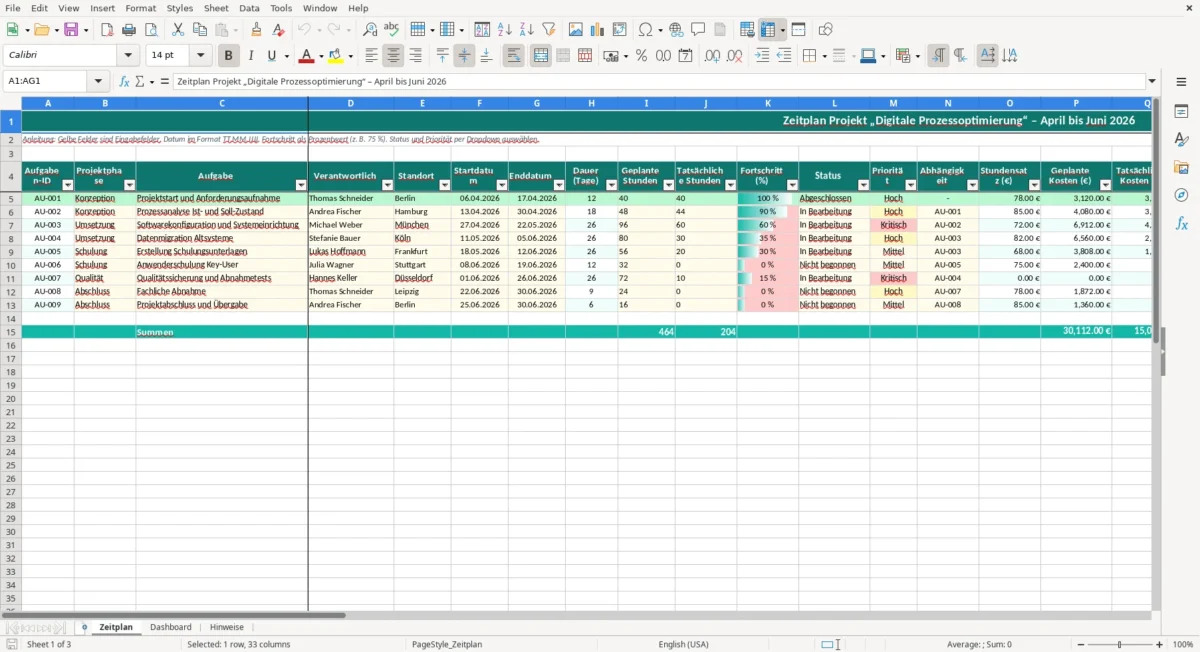Click Format as Percent icon

coord(641,56)
